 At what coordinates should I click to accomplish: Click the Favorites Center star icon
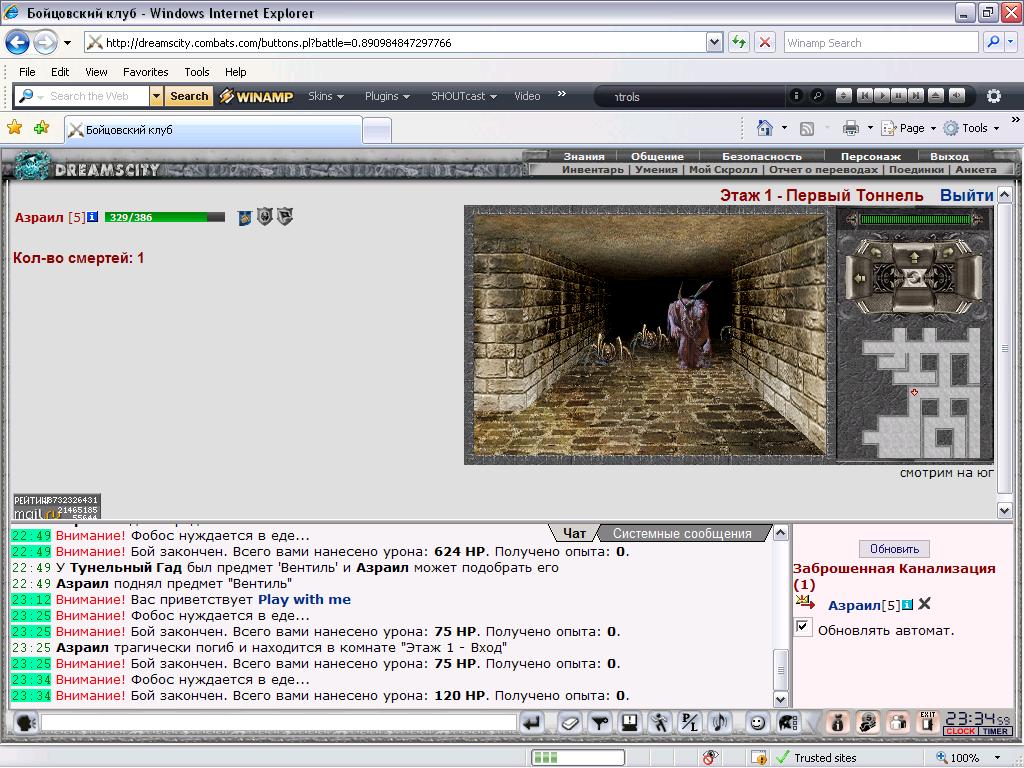coord(14,127)
